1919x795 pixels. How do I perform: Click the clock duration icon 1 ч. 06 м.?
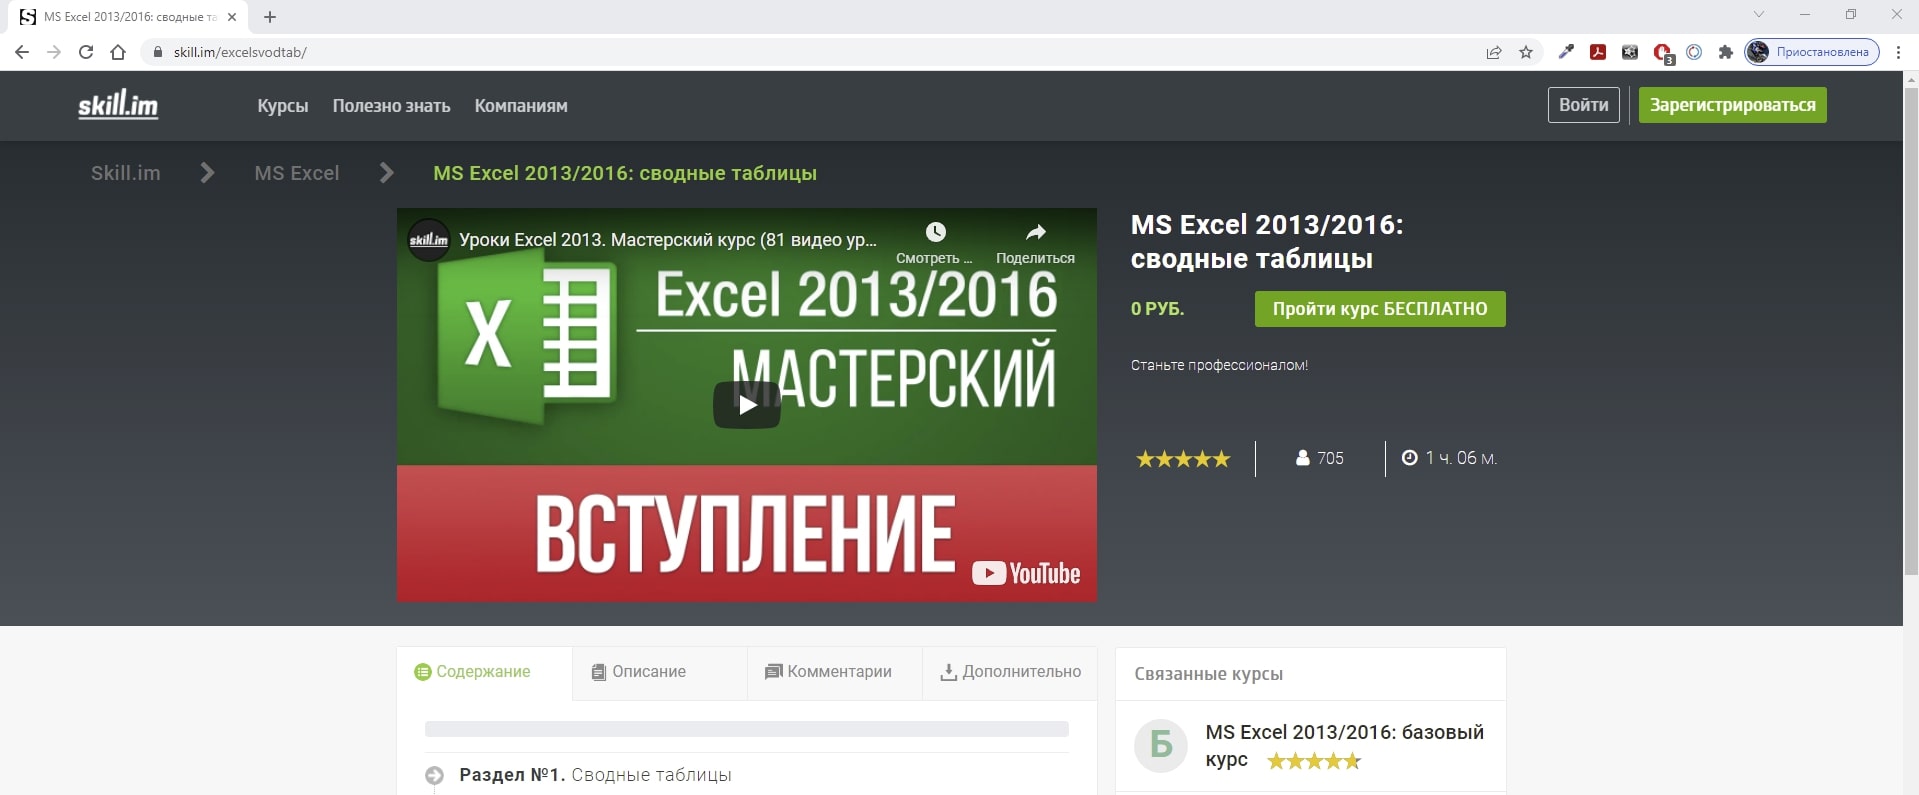coord(1410,458)
